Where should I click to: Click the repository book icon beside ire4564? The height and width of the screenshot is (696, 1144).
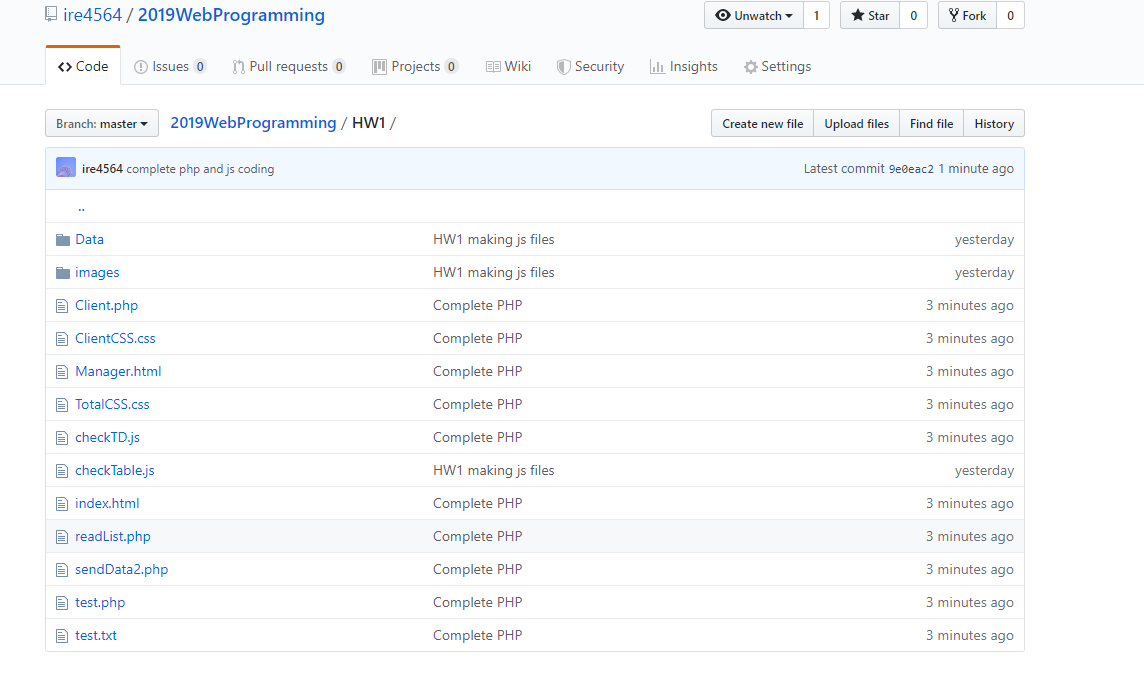[50, 15]
